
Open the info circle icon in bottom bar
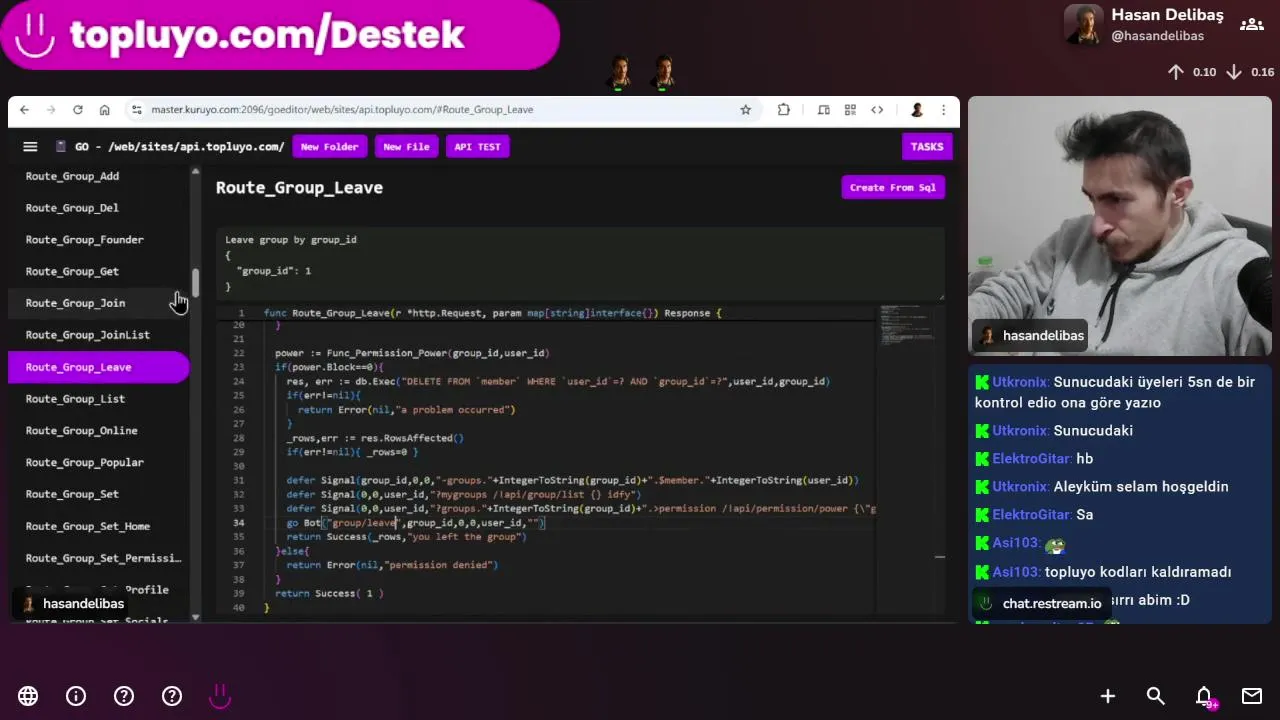[76, 696]
